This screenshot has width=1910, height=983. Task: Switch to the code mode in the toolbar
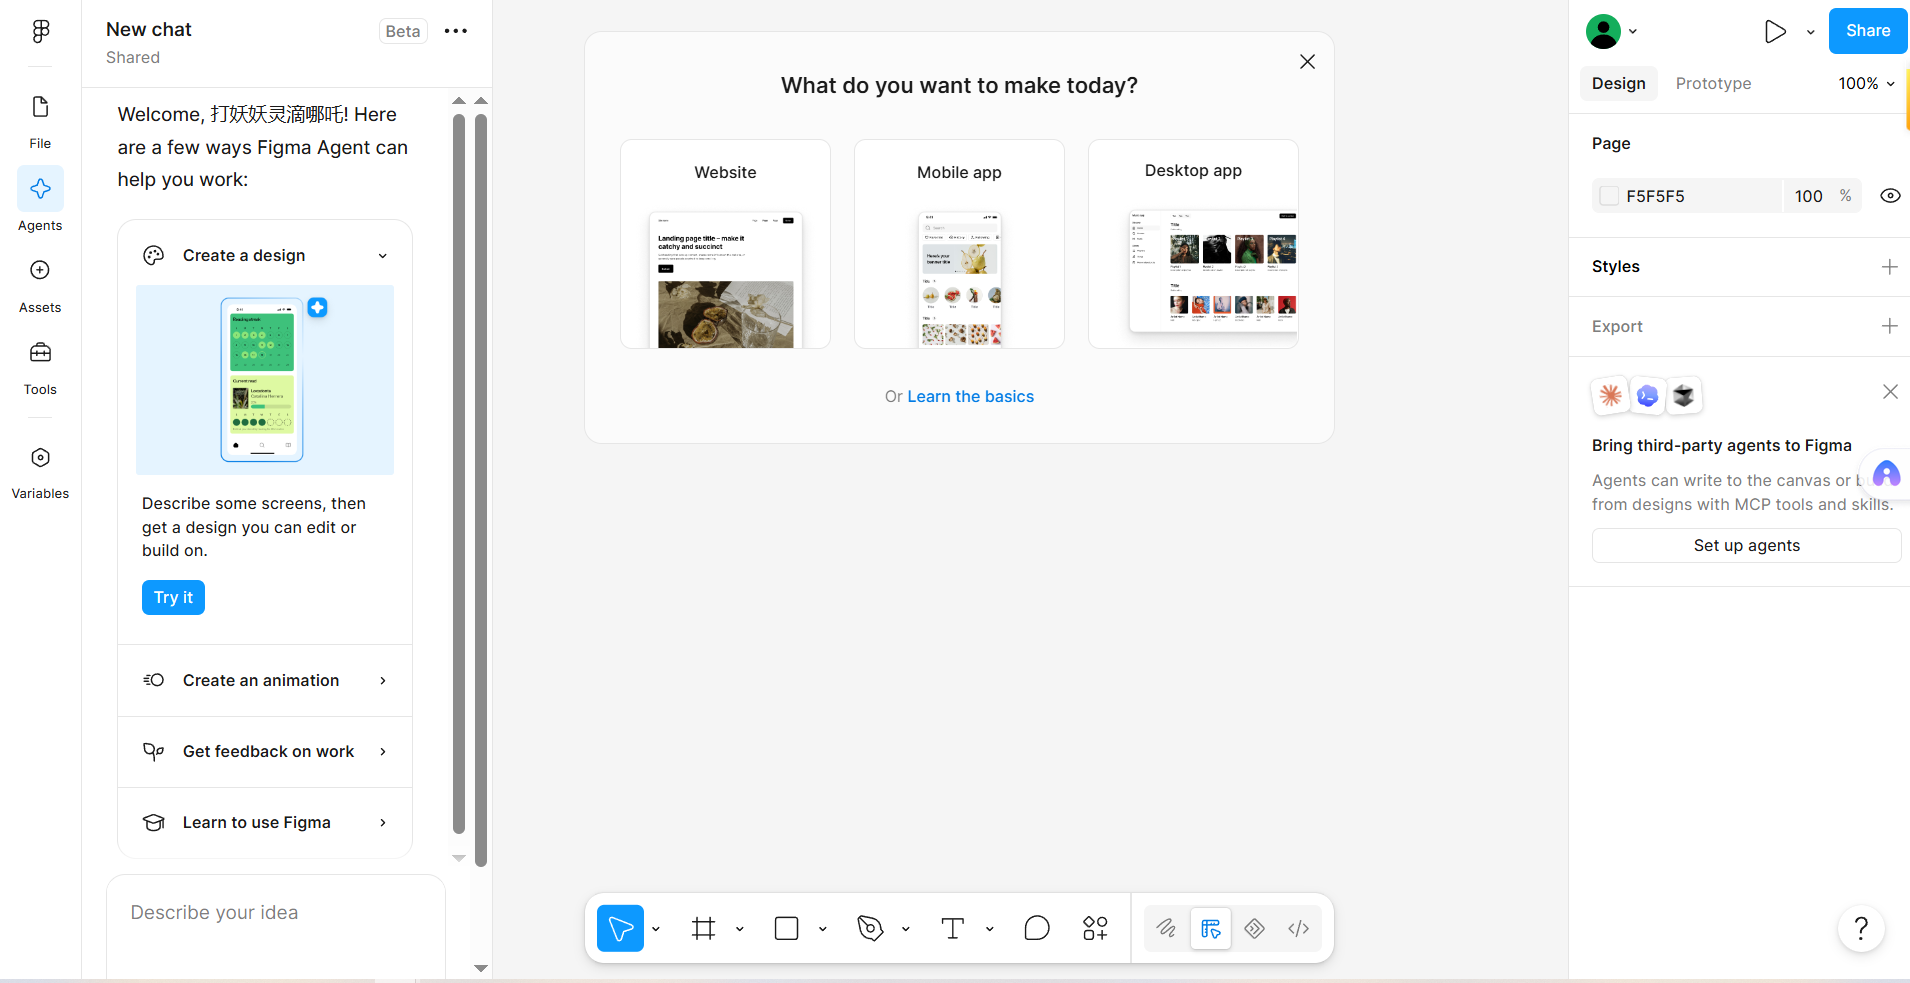point(1298,929)
